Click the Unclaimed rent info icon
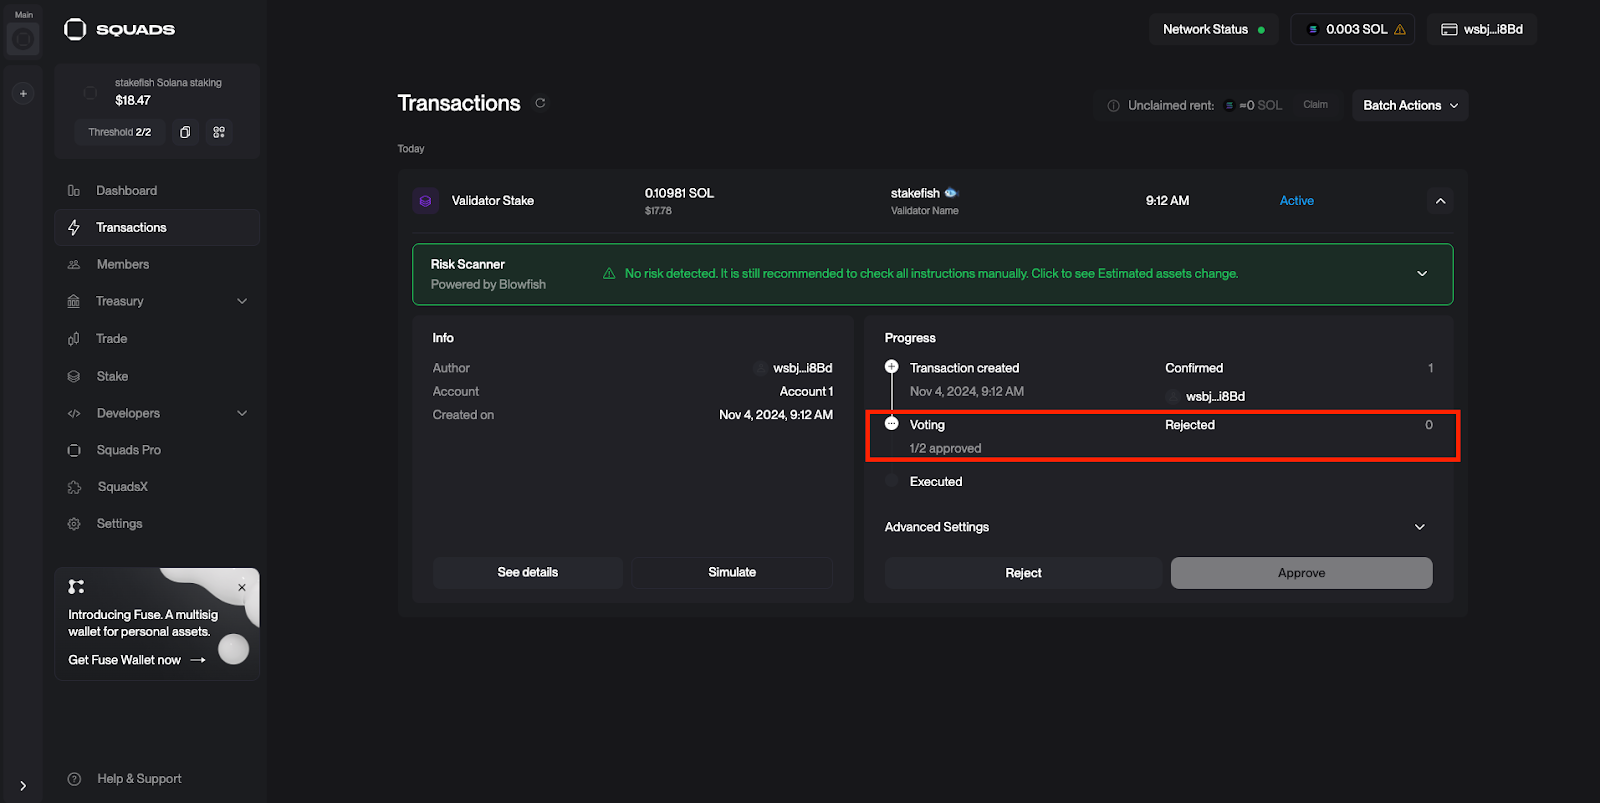The height and width of the screenshot is (803, 1600). pos(1113,105)
